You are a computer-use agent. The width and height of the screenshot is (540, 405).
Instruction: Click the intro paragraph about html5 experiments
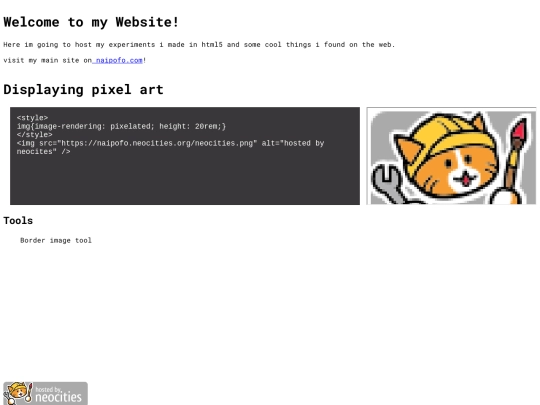click(199, 45)
